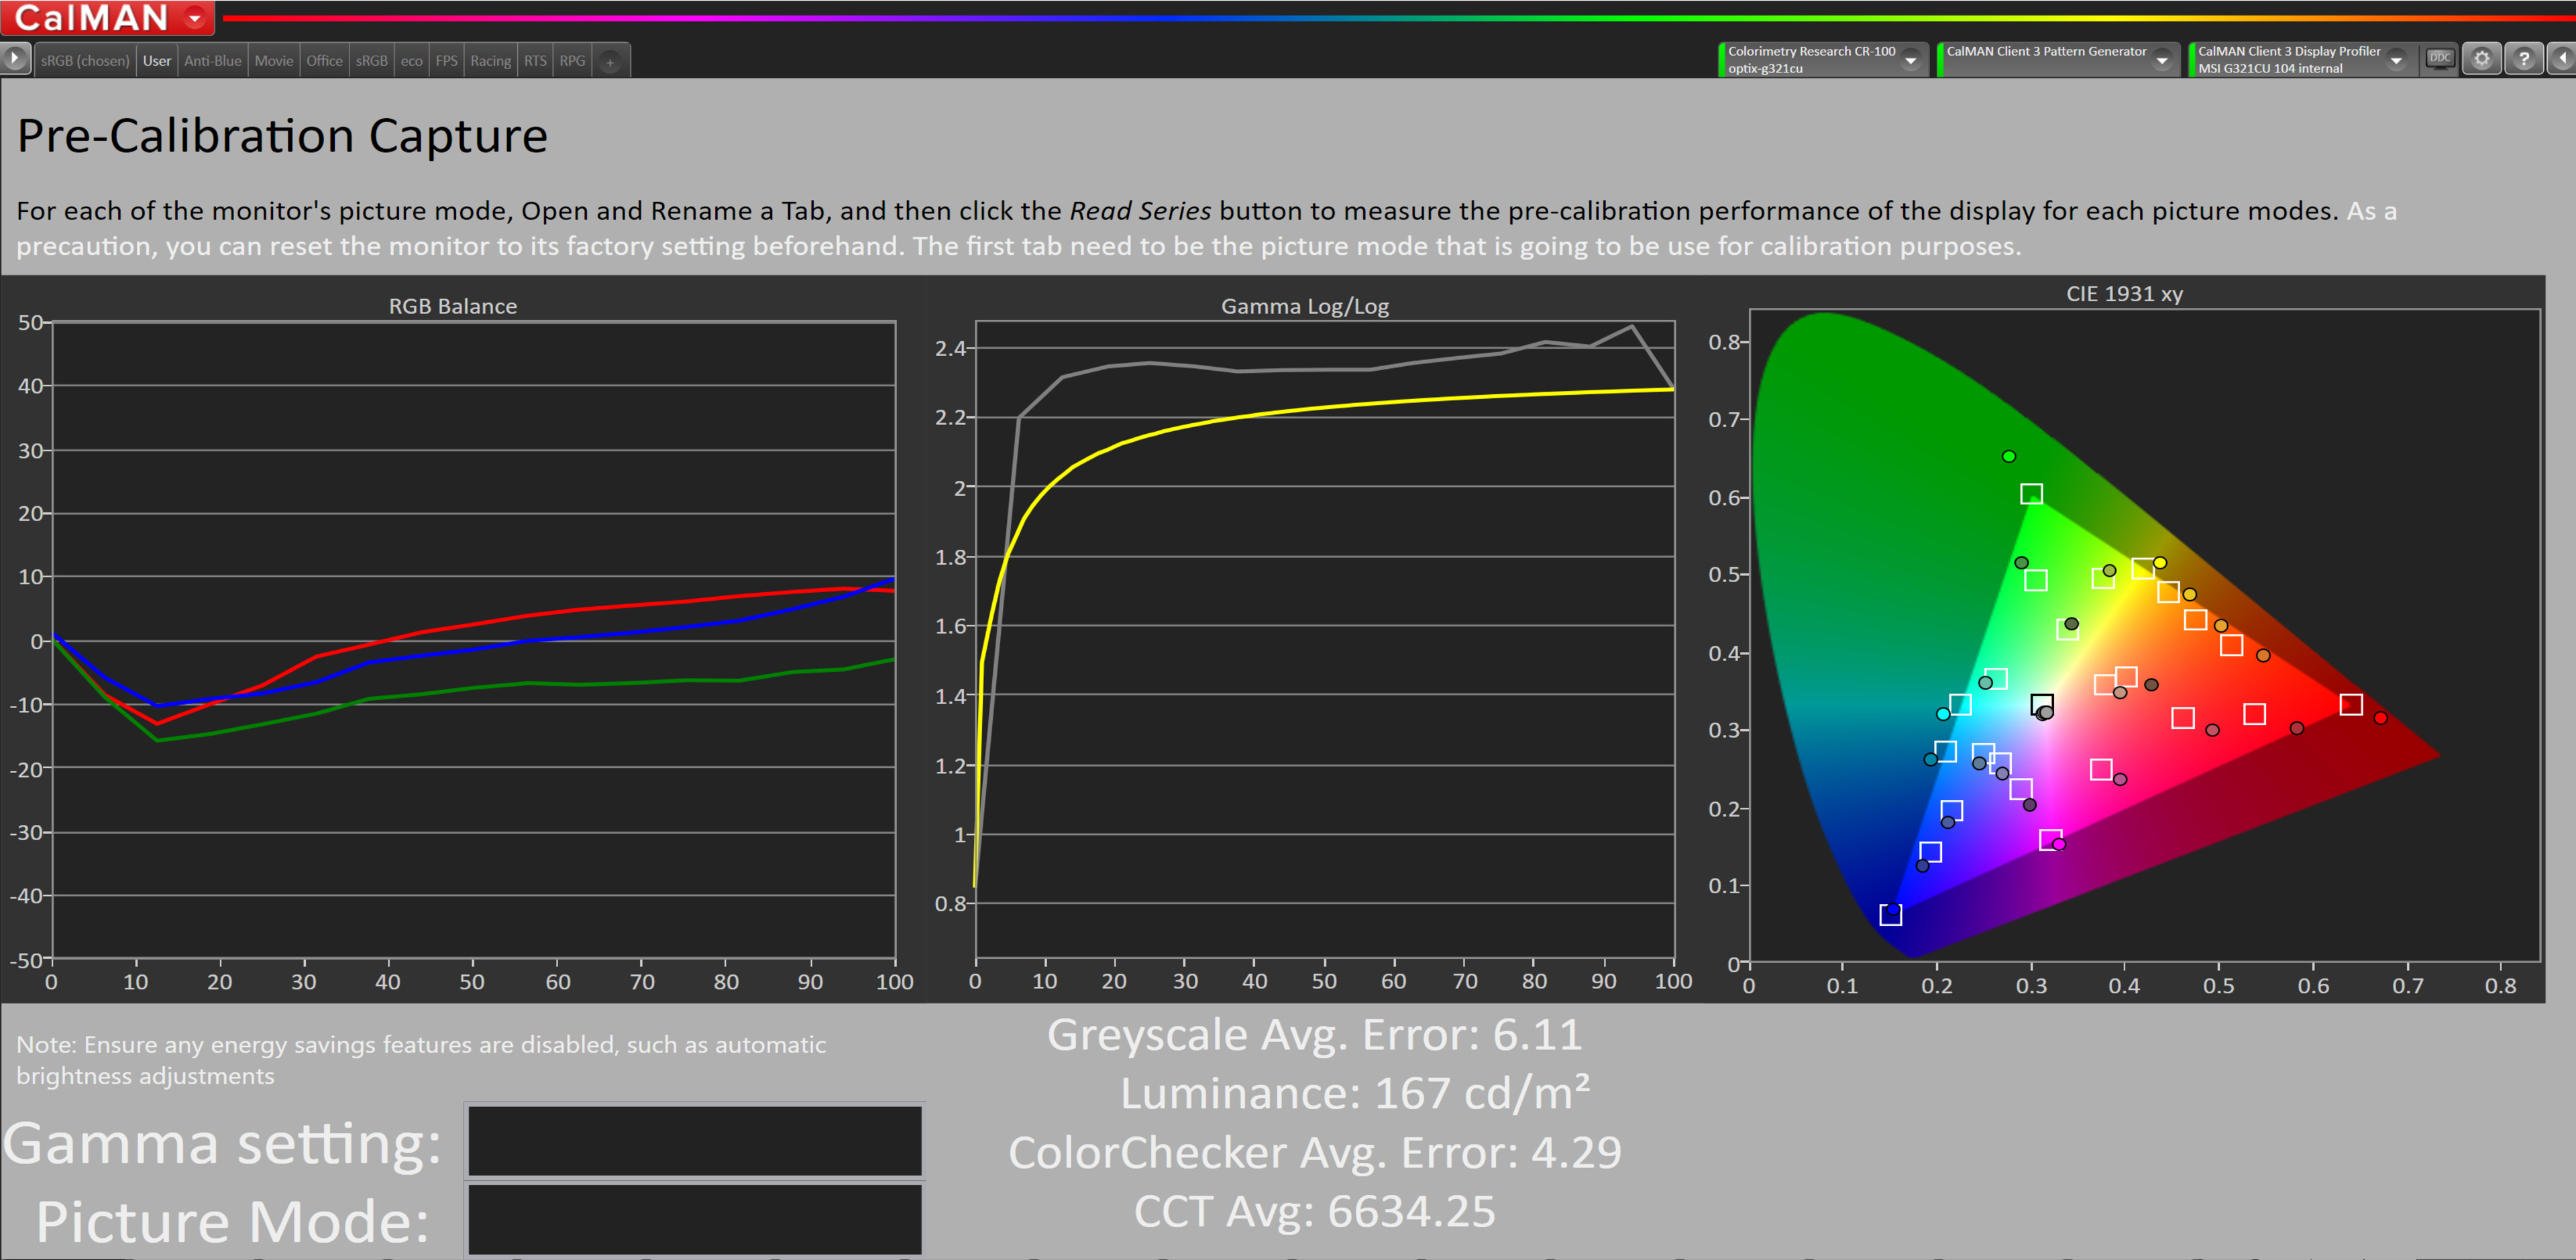Click the left arrow panel icon
Screen dimensions: 2576x1260
[x=2562, y=59]
